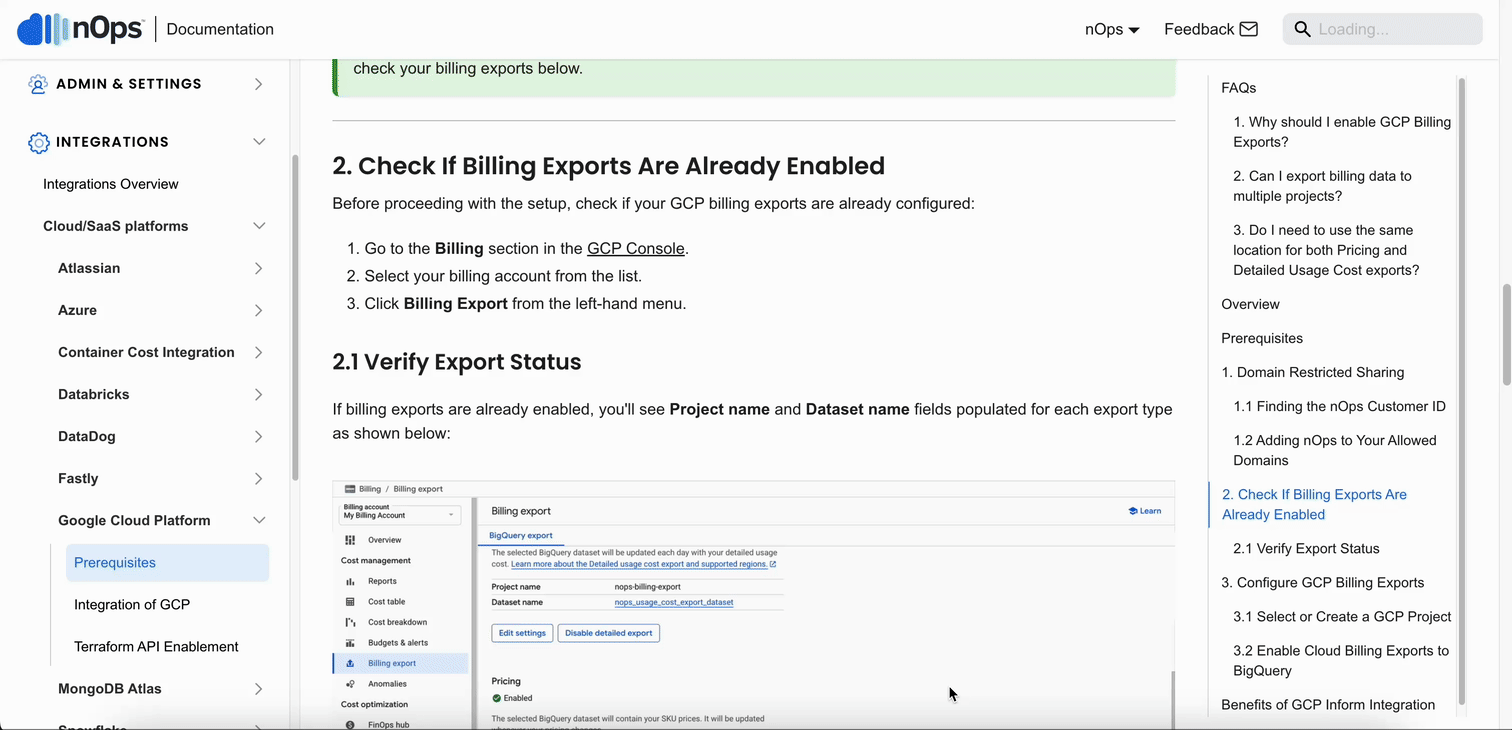The image size is (1512, 730).
Task: Click the Integrations sidebar icon
Action: pos(38,142)
